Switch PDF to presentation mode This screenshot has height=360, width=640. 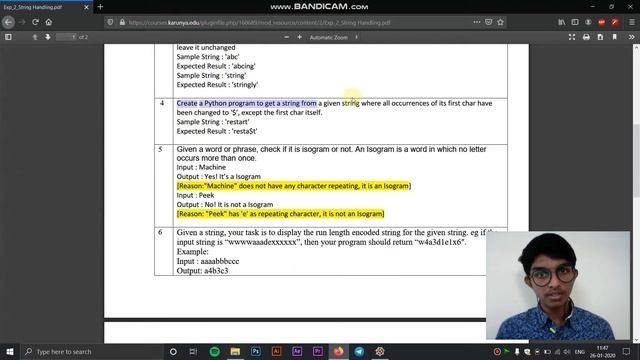(572, 37)
